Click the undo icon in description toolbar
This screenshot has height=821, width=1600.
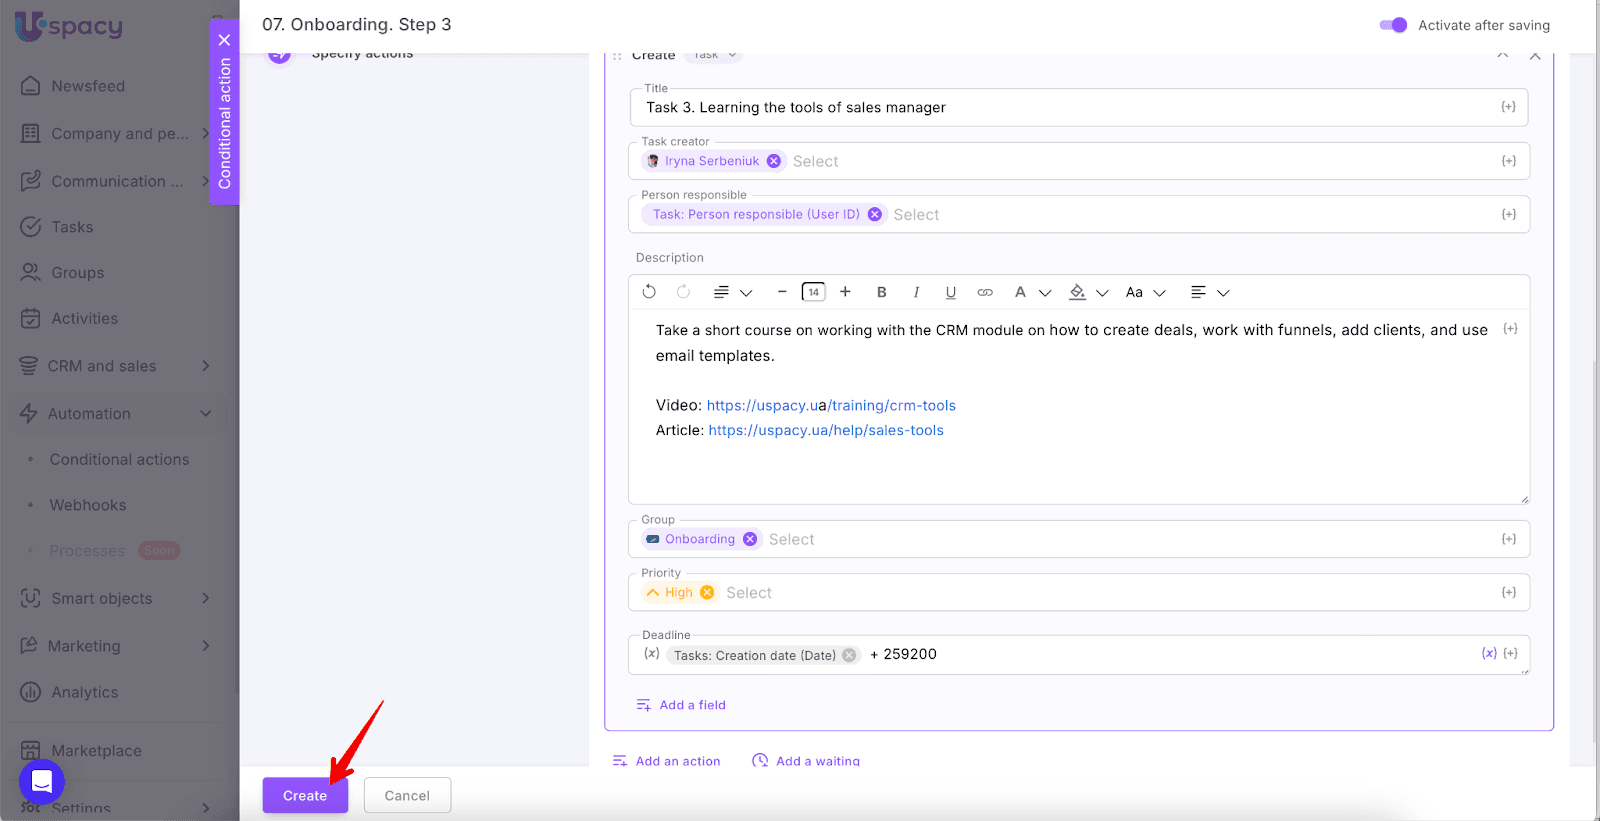(649, 292)
